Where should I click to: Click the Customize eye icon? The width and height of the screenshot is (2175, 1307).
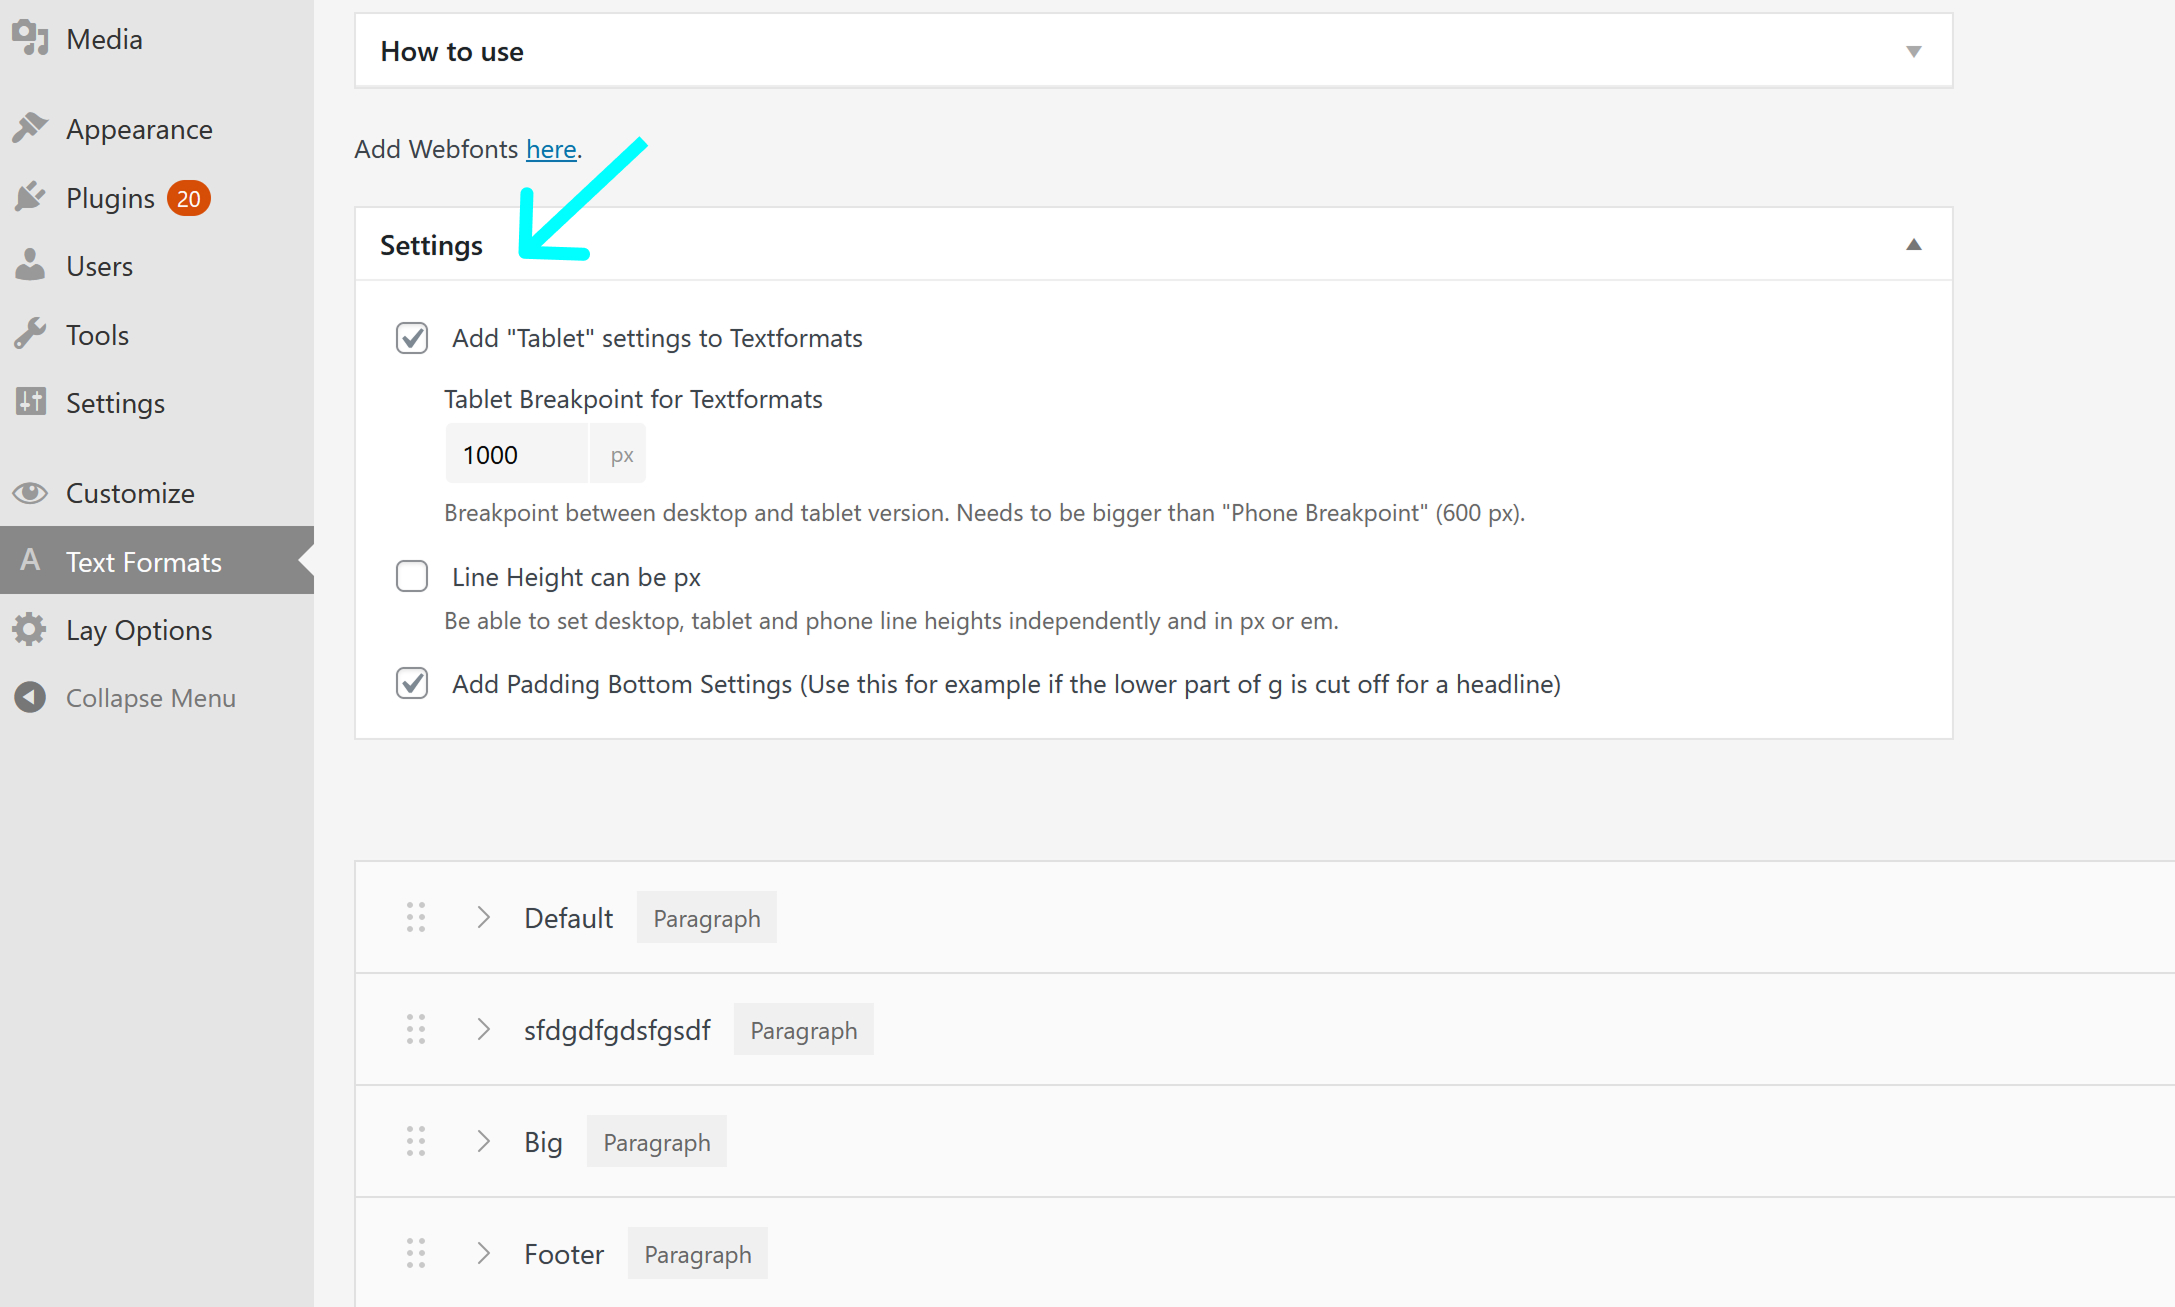pos(30,492)
